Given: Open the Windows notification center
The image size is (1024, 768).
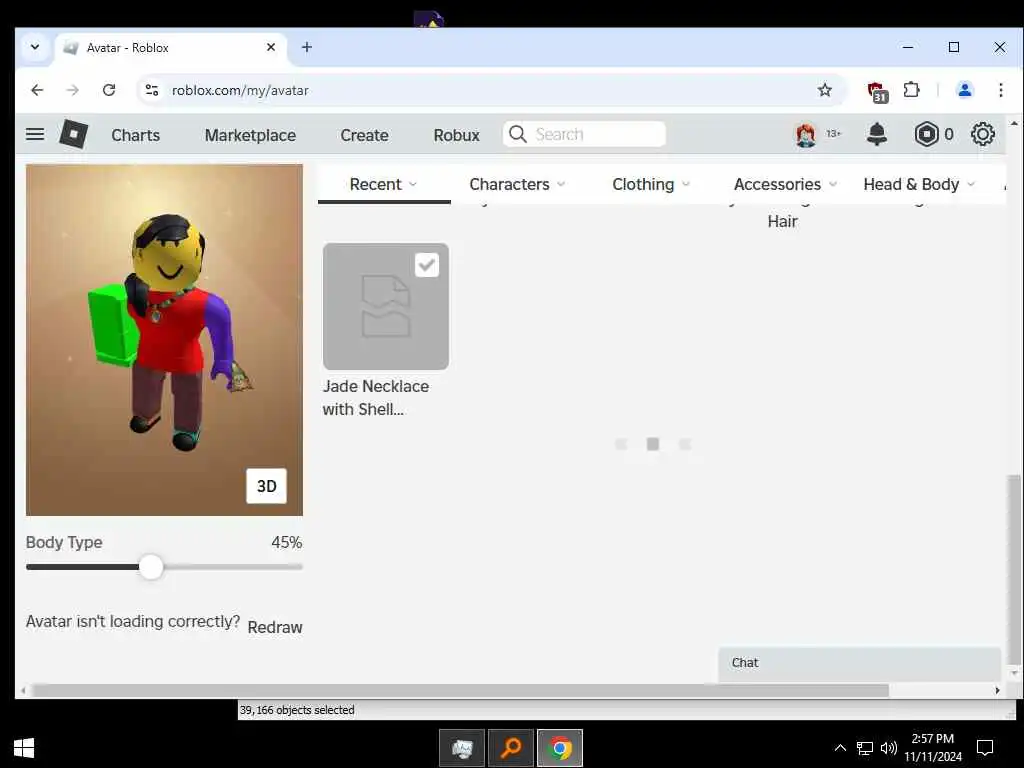Looking at the screenshot, I should (985, 748).
